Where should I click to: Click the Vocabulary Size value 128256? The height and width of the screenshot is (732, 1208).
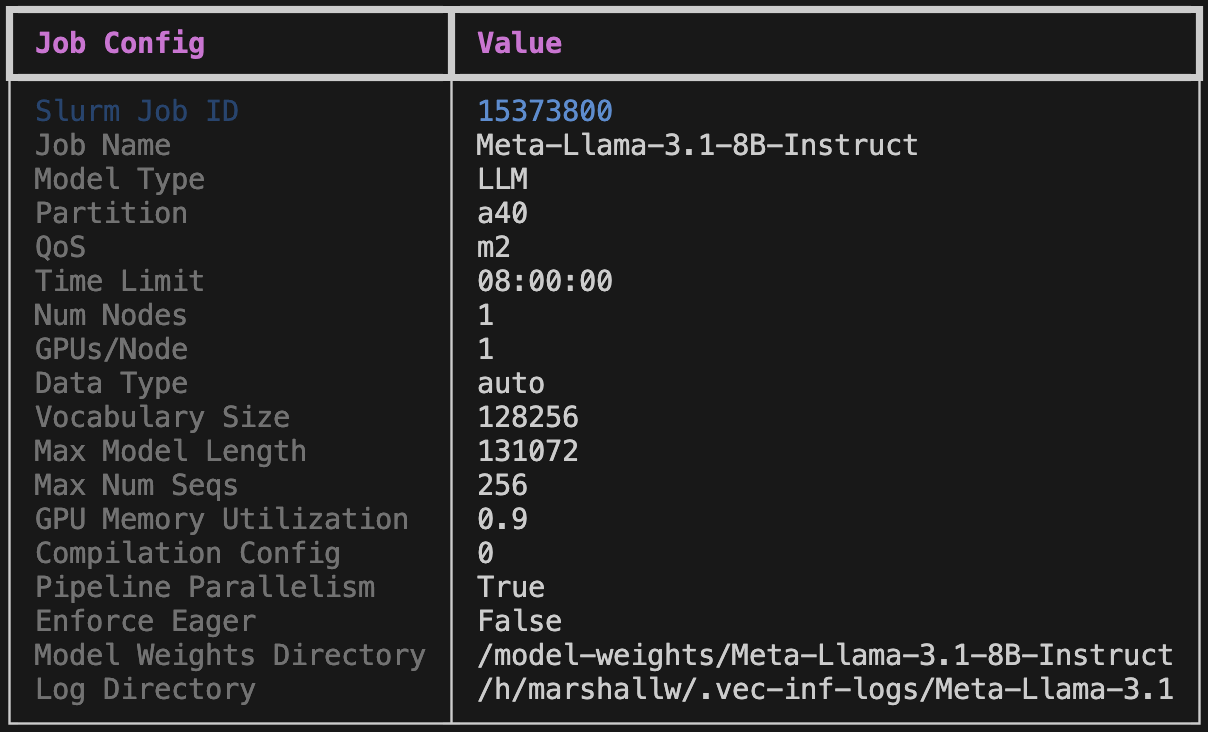click(x=528, y=417)
